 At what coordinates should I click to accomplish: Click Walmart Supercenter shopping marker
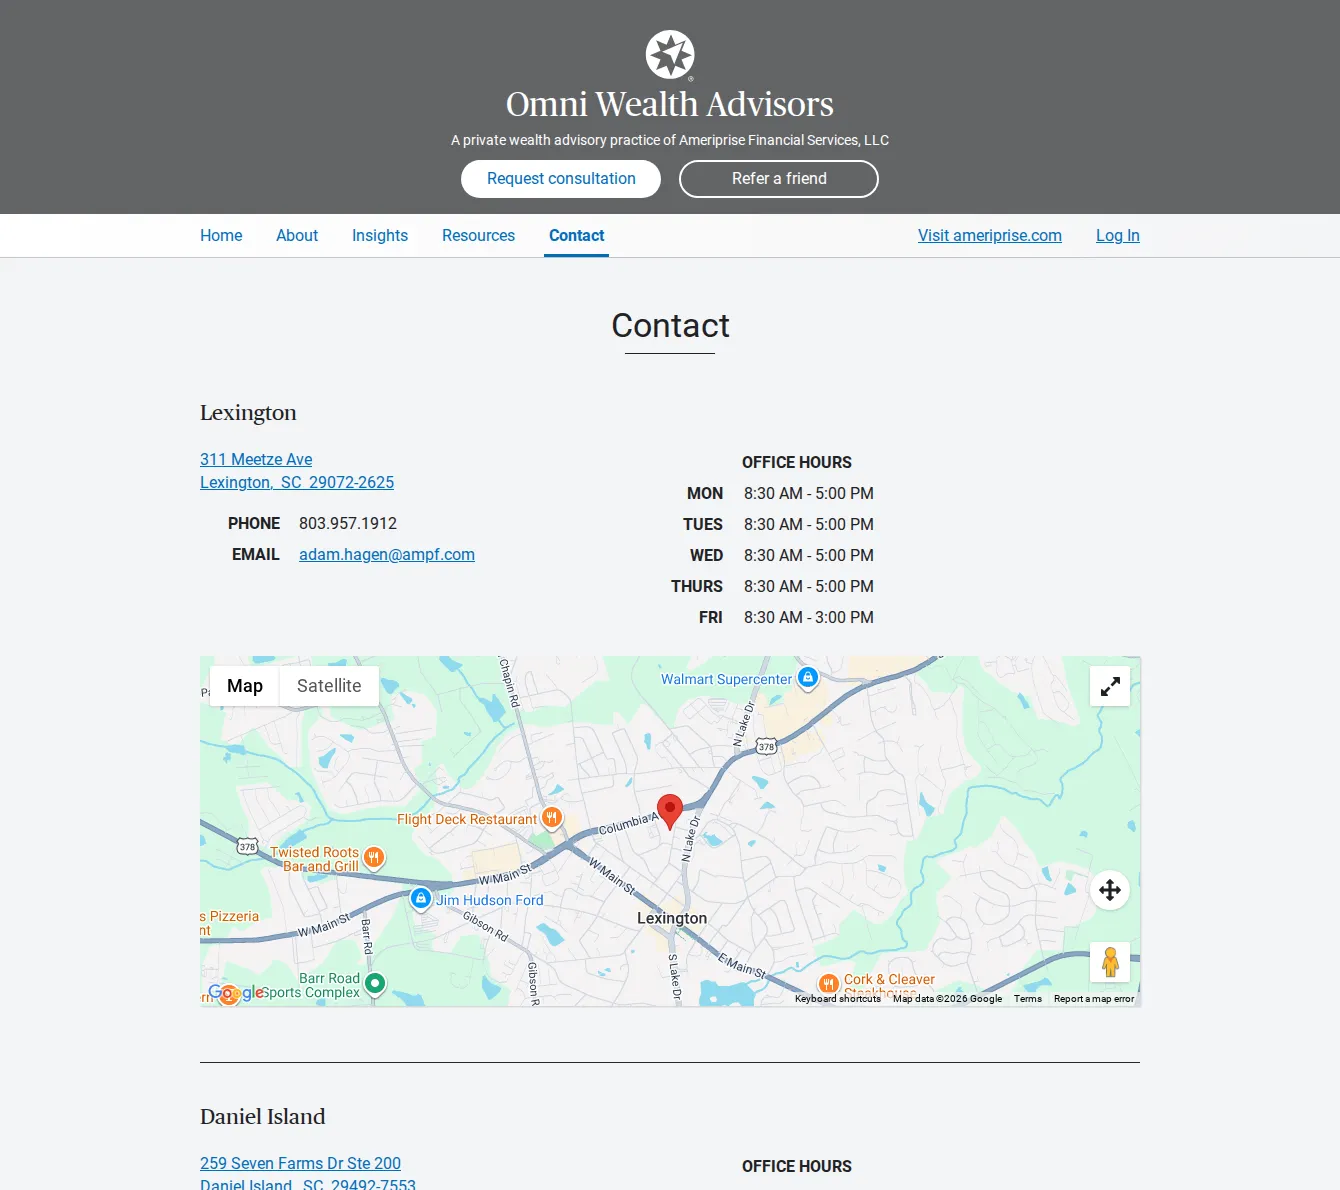click(x=808, y=678)
